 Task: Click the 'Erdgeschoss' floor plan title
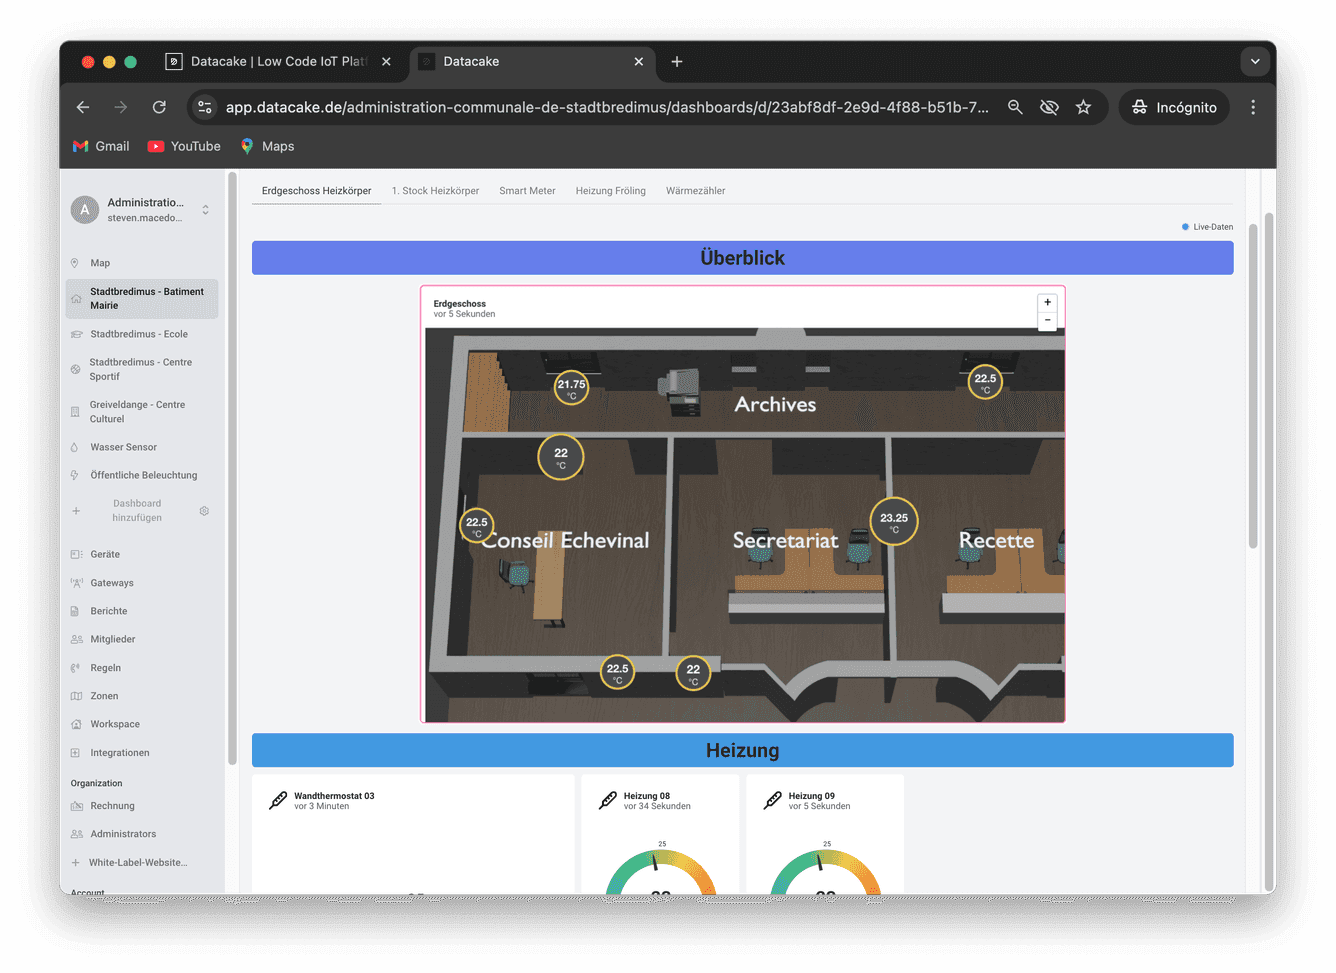point(459,303)
